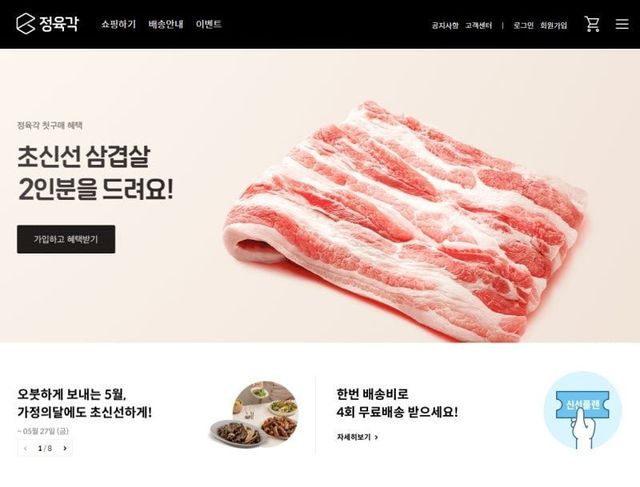The height and width of the screenshot is (487, 640).
Task: Go to next banner slide arrow
Action: point(65,448)
